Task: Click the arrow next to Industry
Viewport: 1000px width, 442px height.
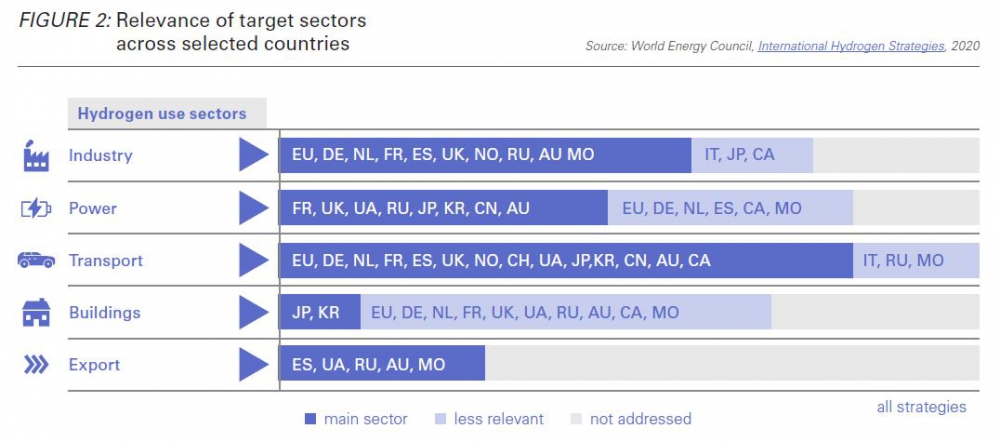Action: [x=254, y=156]
